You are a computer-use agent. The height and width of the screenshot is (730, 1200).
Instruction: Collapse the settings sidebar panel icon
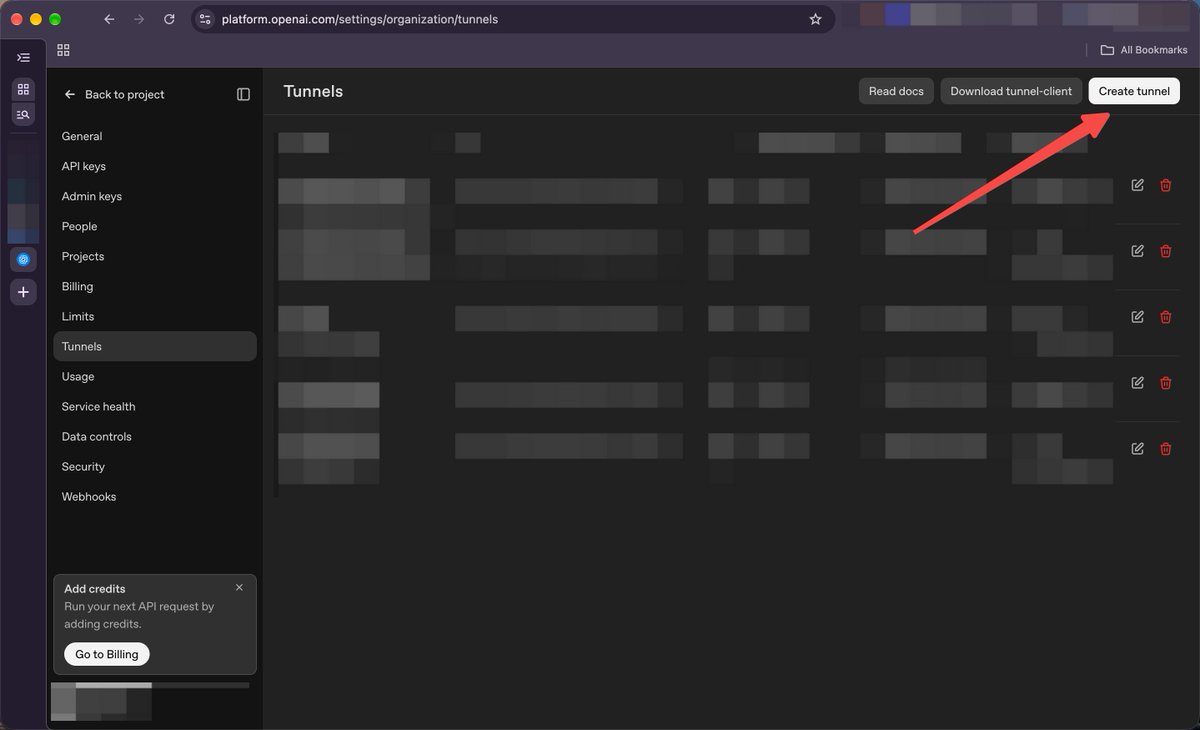243,94
